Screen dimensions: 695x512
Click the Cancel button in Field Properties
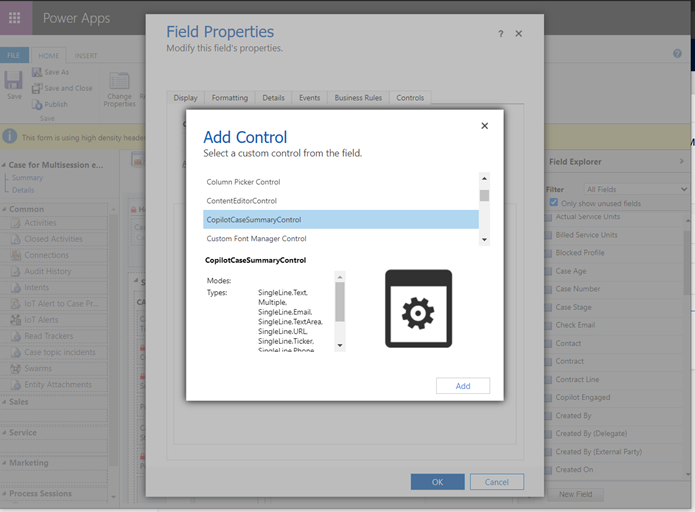point(497,482)
